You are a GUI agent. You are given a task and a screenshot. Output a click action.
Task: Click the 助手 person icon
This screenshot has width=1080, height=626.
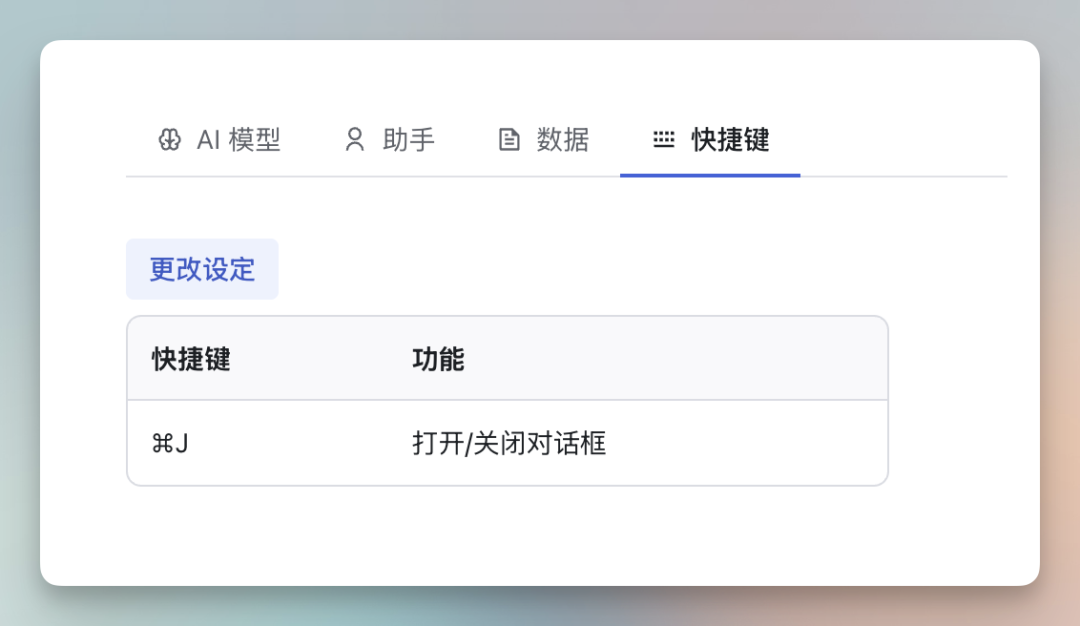pos(355,140)
